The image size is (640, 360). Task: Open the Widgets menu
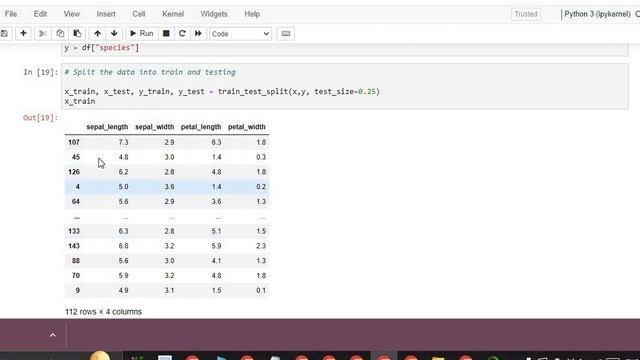213,14
